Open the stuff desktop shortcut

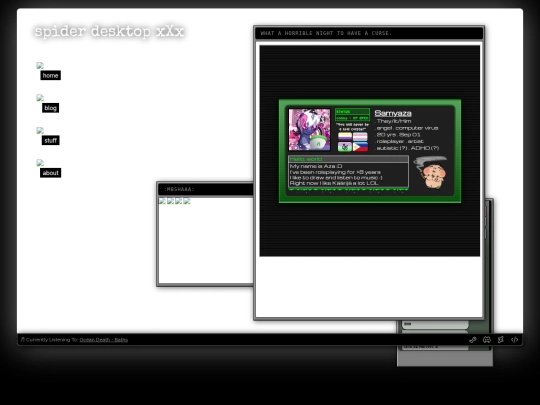pos(50,140)
